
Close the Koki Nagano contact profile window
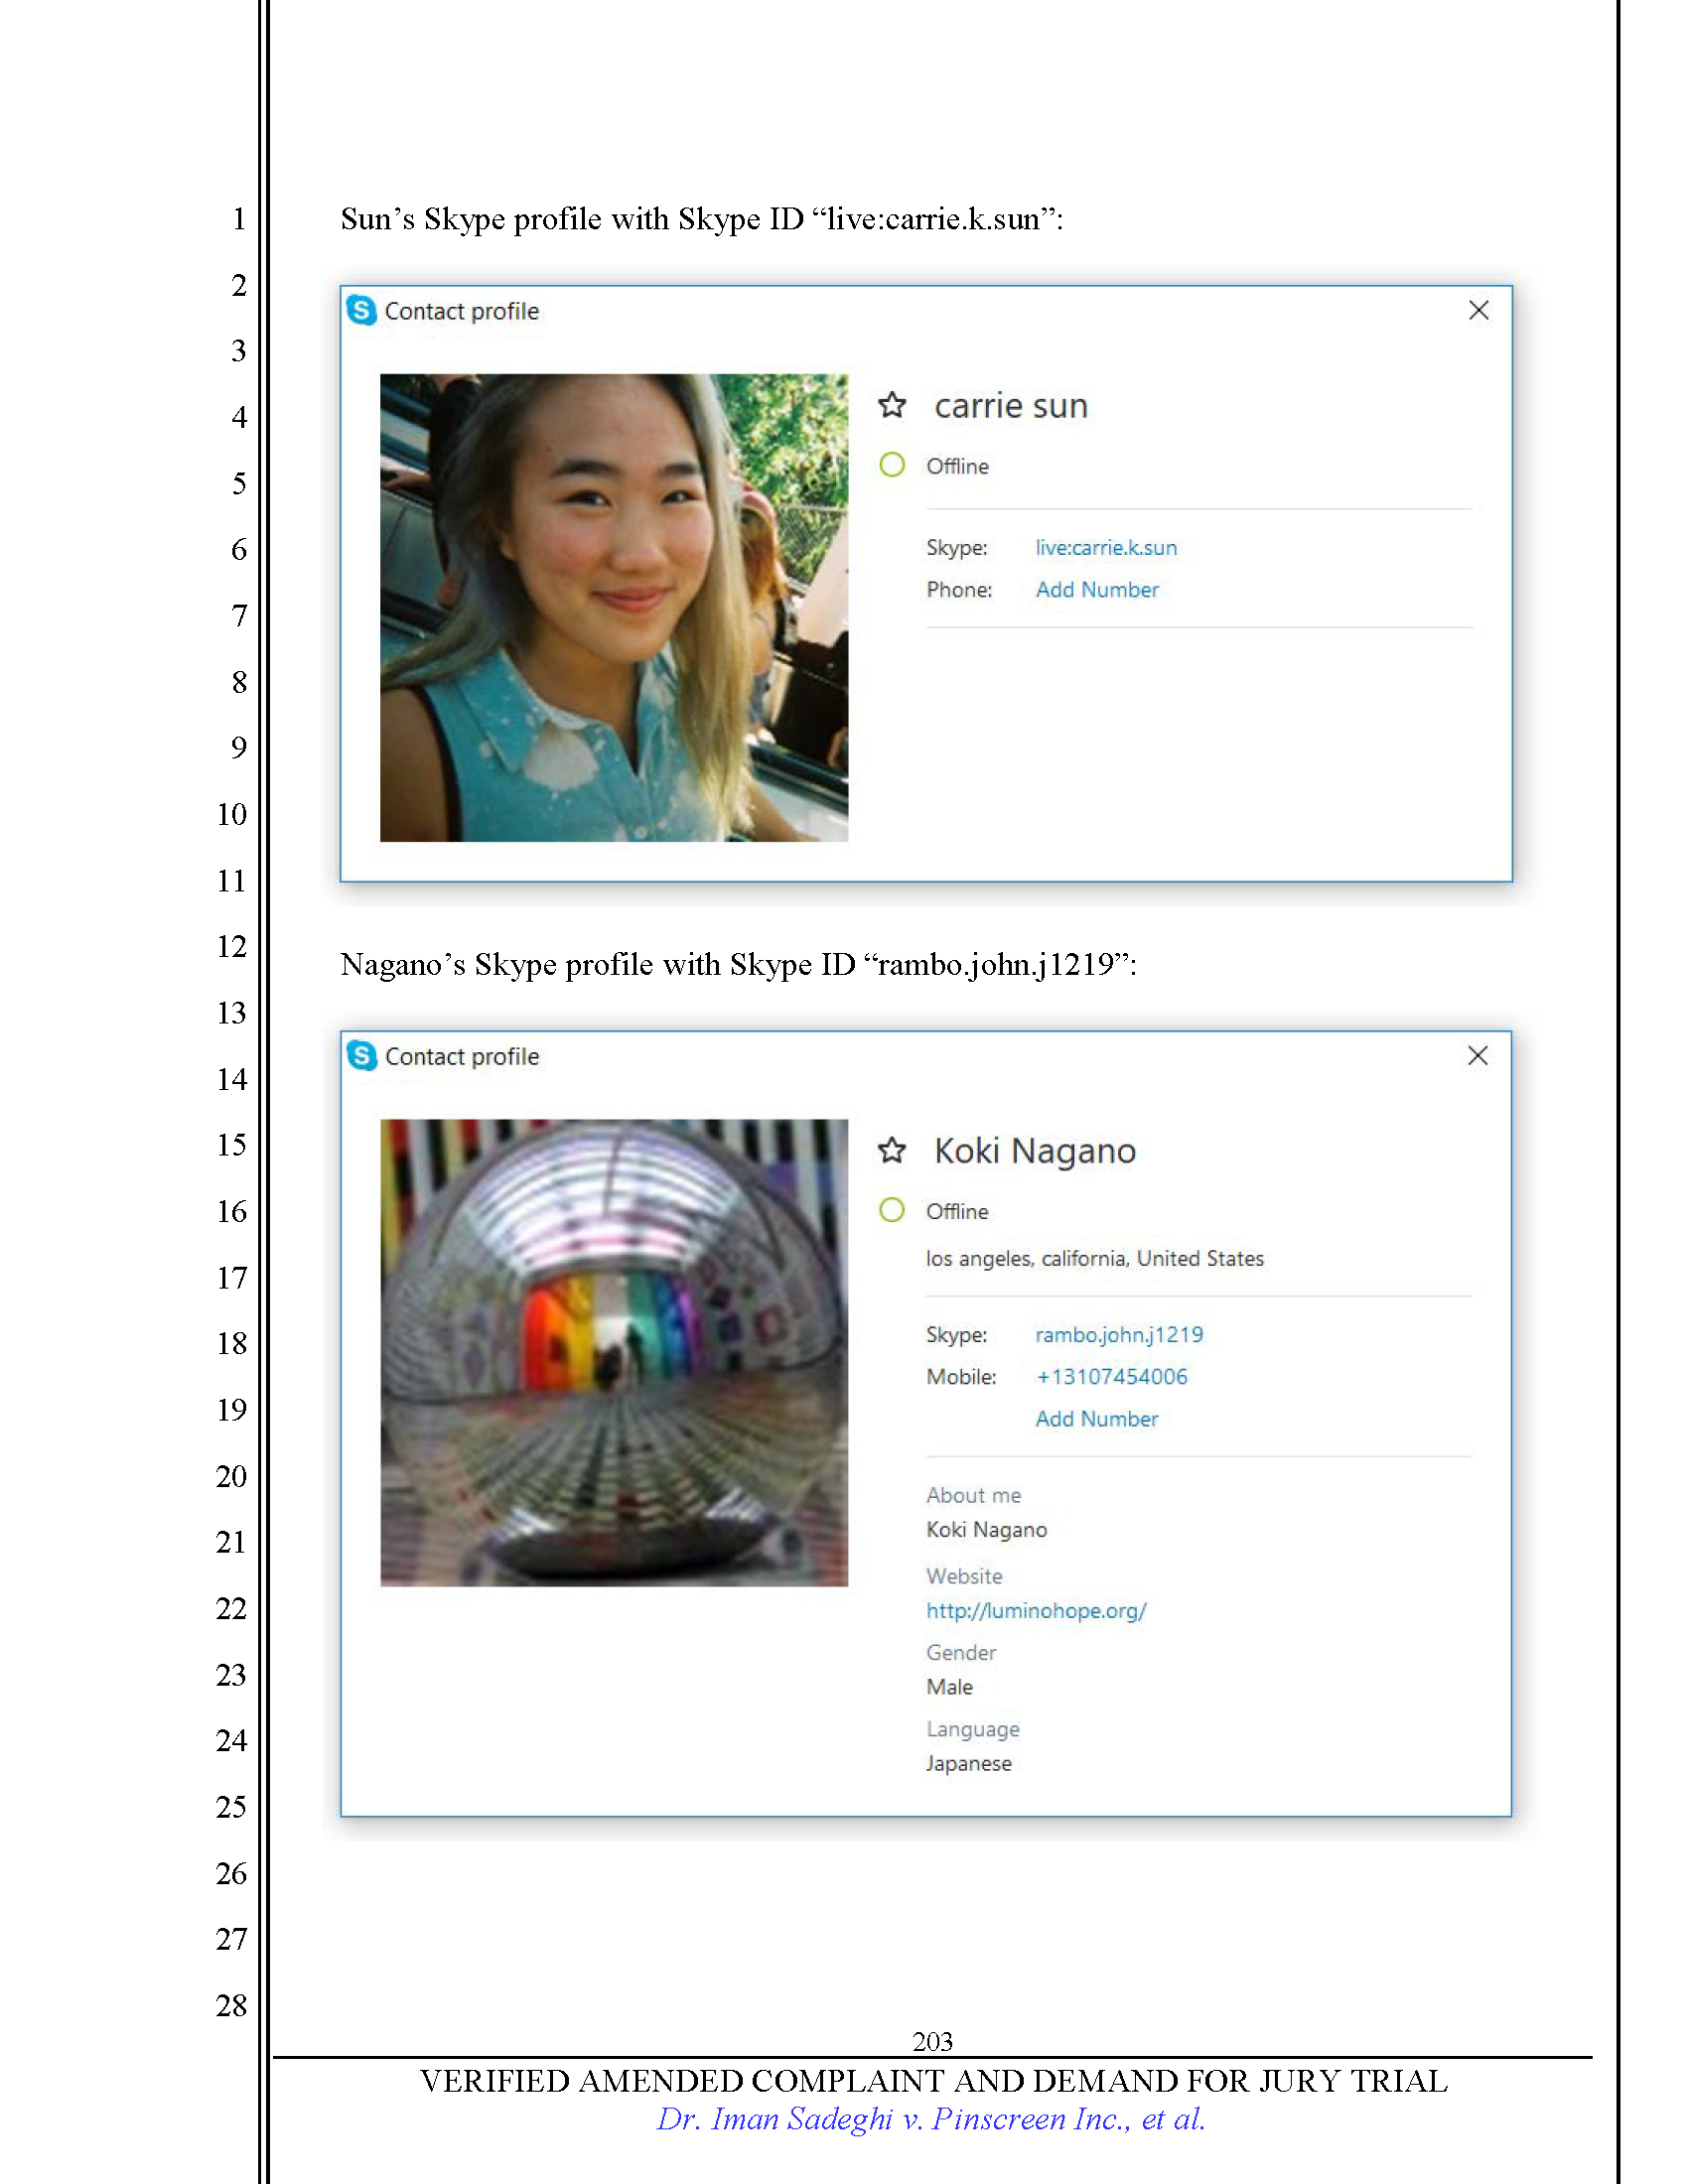tap(1477, 1056)
